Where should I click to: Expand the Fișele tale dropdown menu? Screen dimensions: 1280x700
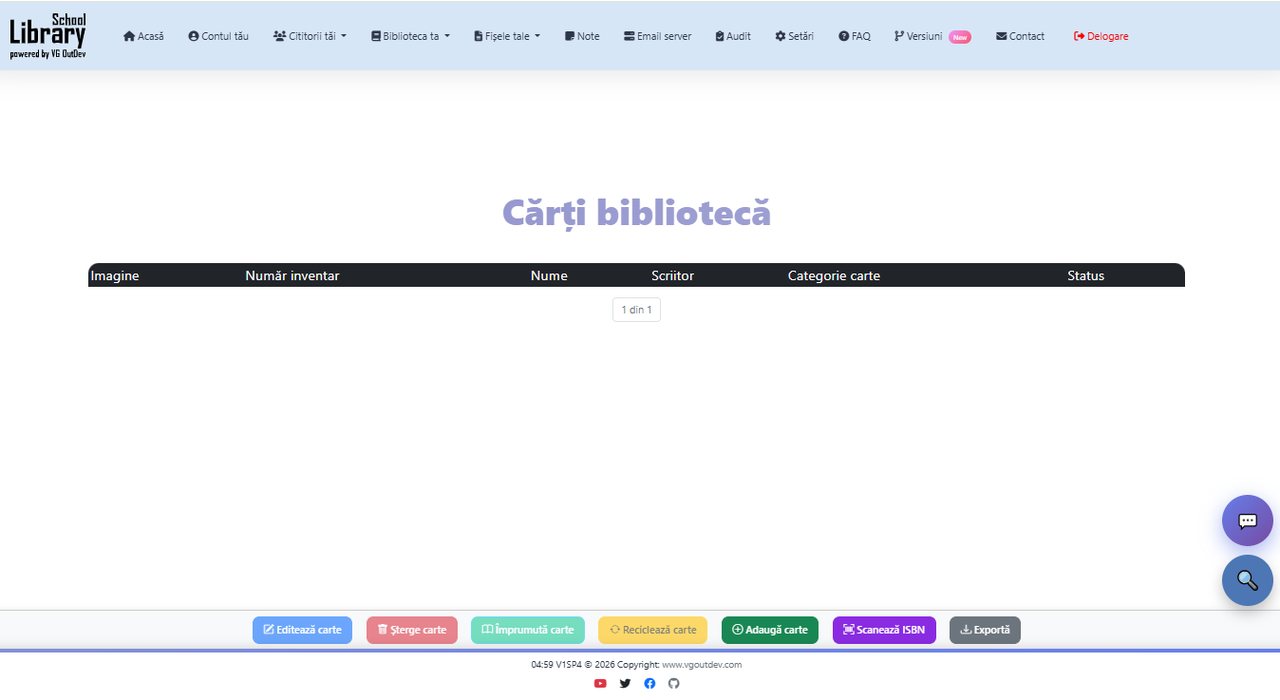click(x=507, y=36)
